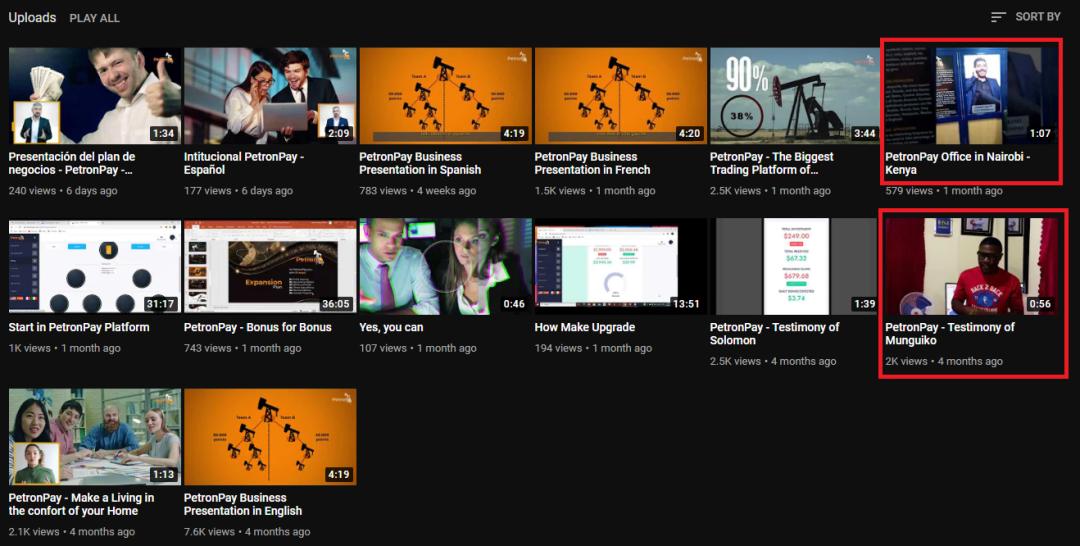Open PetronPay Office in Nairobi thumbnail

click(971, 96)
